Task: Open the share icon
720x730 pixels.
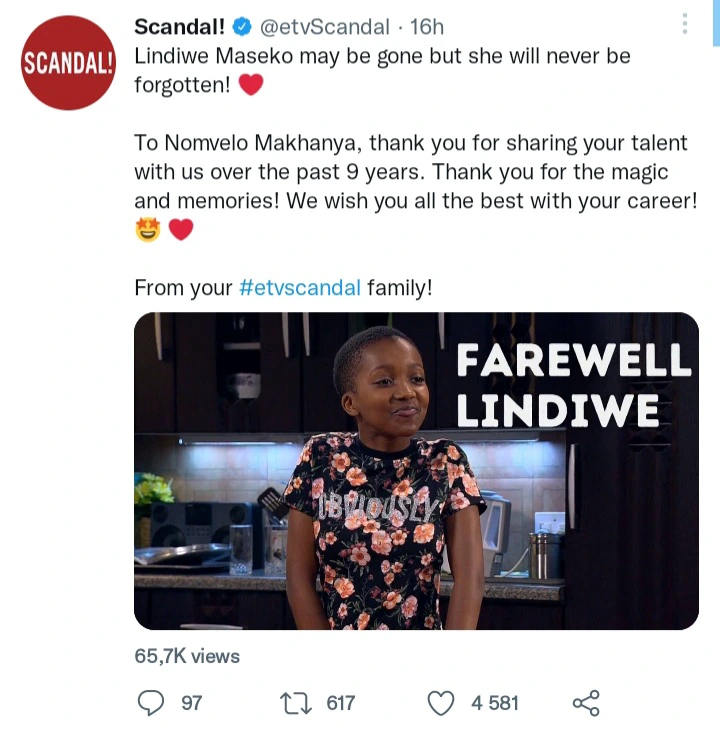Action: (586, 703)
